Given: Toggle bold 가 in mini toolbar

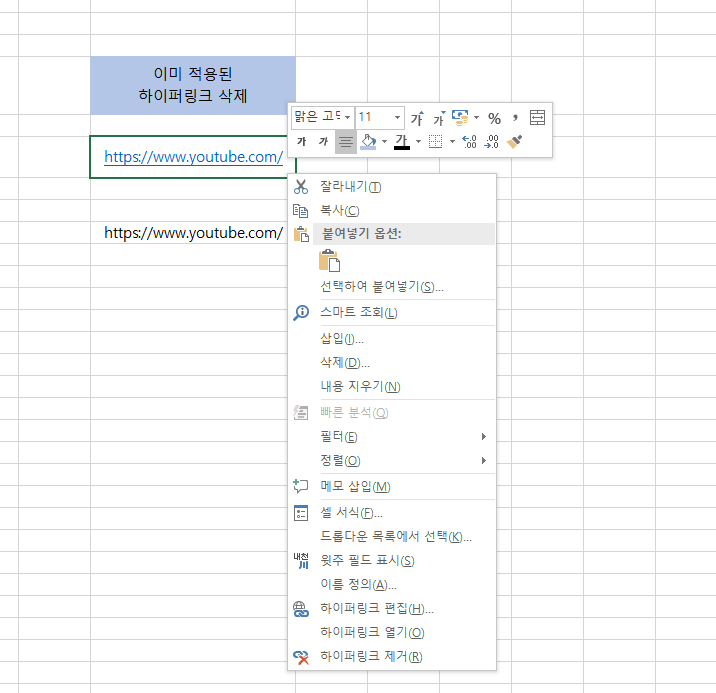Looking at the screenshot, I should click(301, 142).
